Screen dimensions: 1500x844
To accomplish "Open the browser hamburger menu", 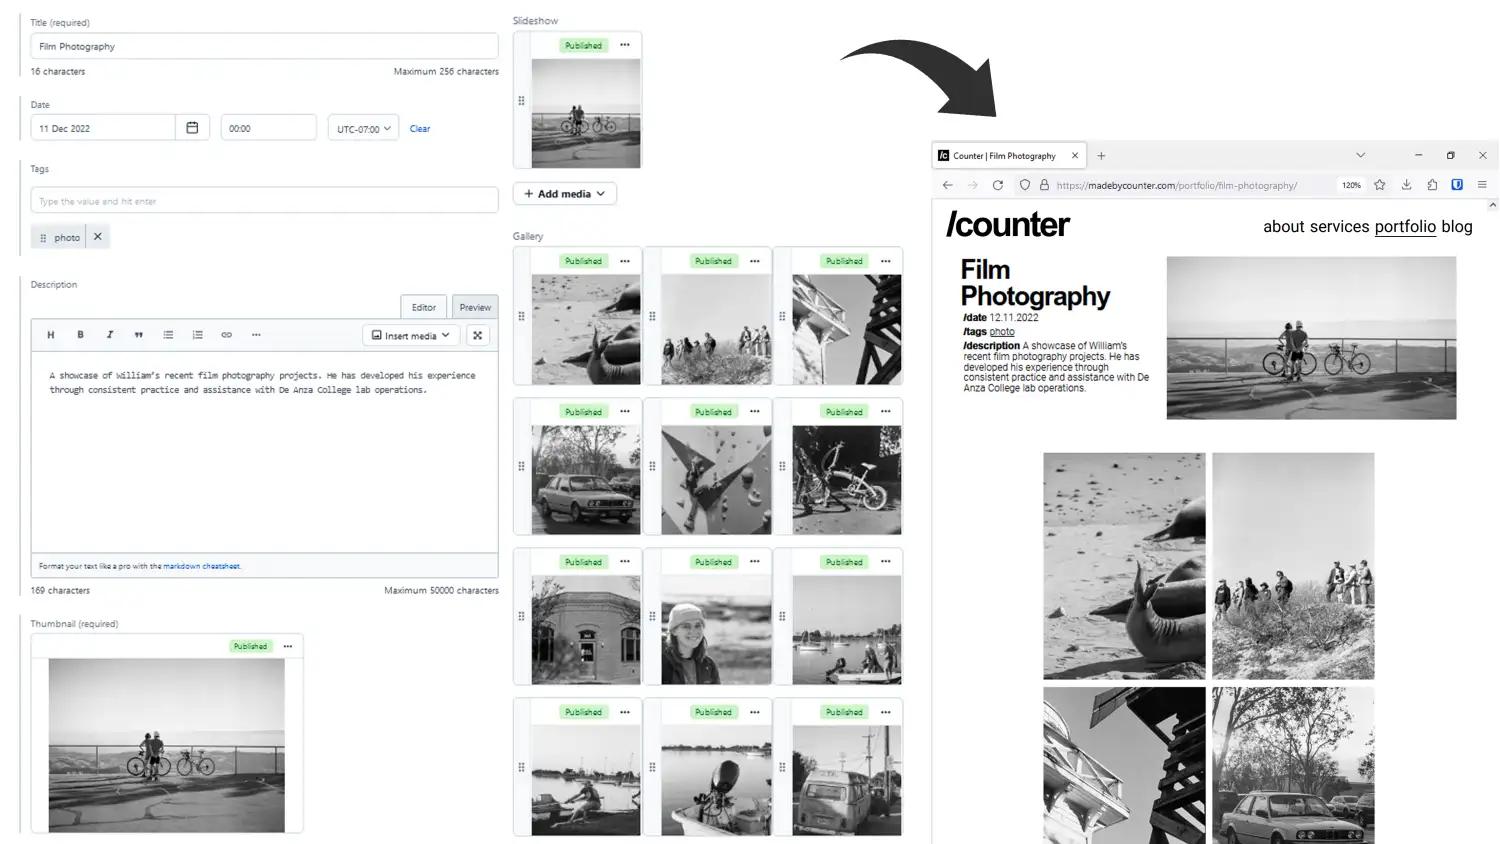I will (x=1482, y=185).
